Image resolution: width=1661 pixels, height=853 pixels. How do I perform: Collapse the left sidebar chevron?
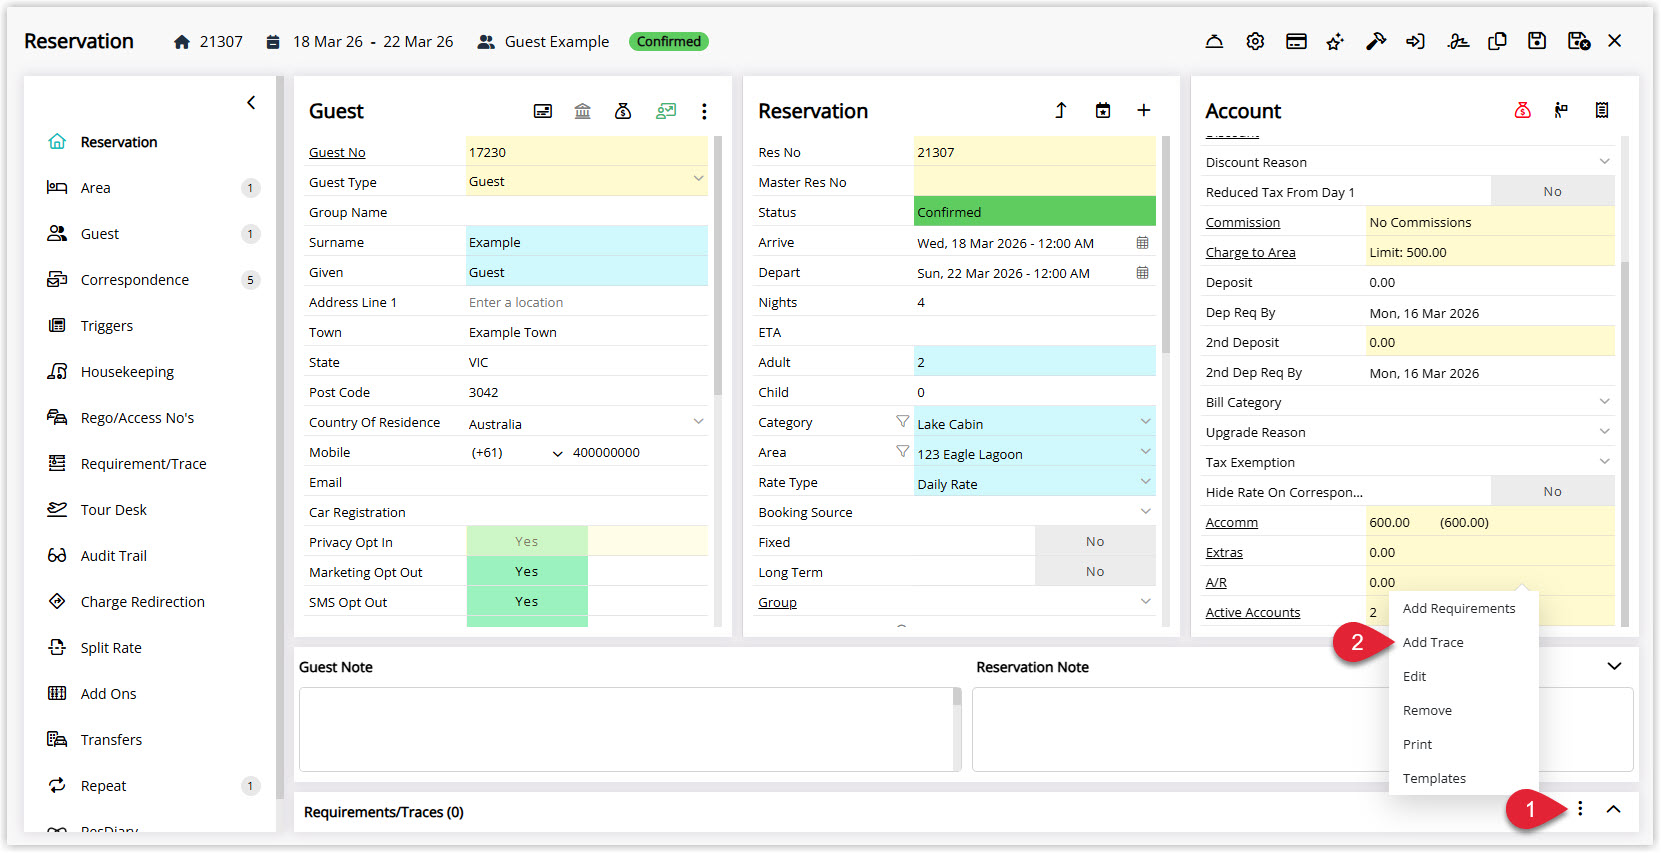(251, 102)
